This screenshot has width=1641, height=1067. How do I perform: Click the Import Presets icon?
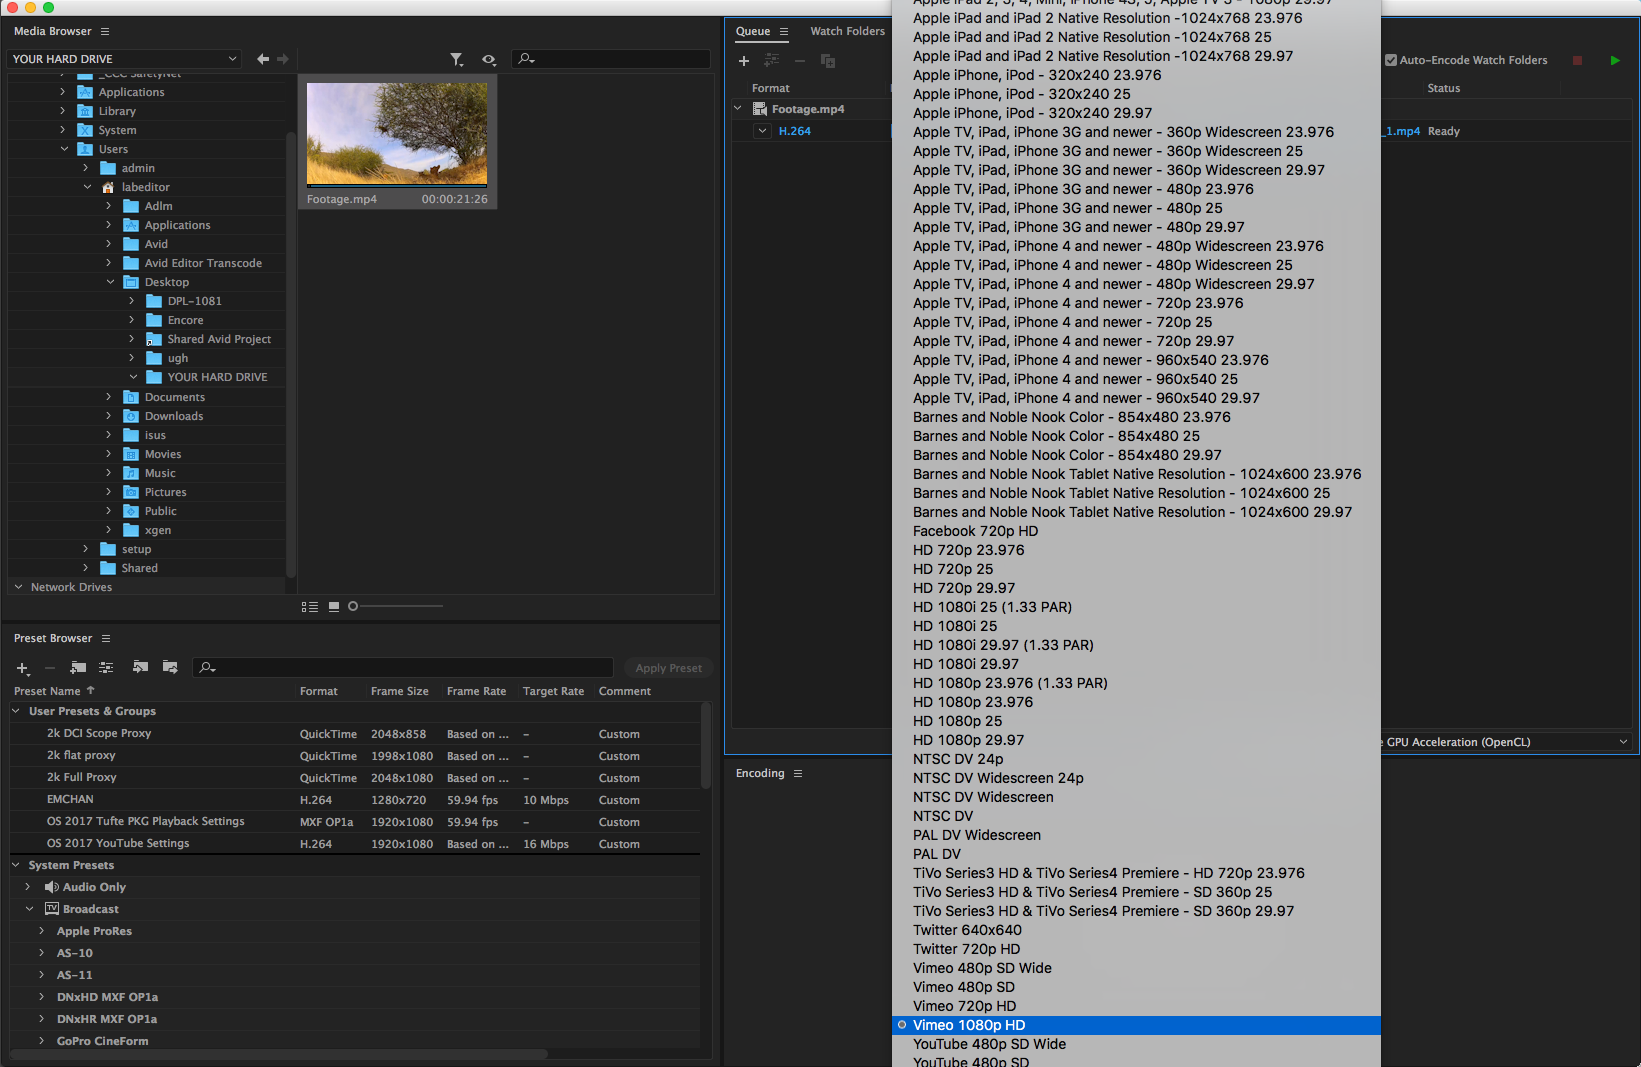[x=140, y=667]
